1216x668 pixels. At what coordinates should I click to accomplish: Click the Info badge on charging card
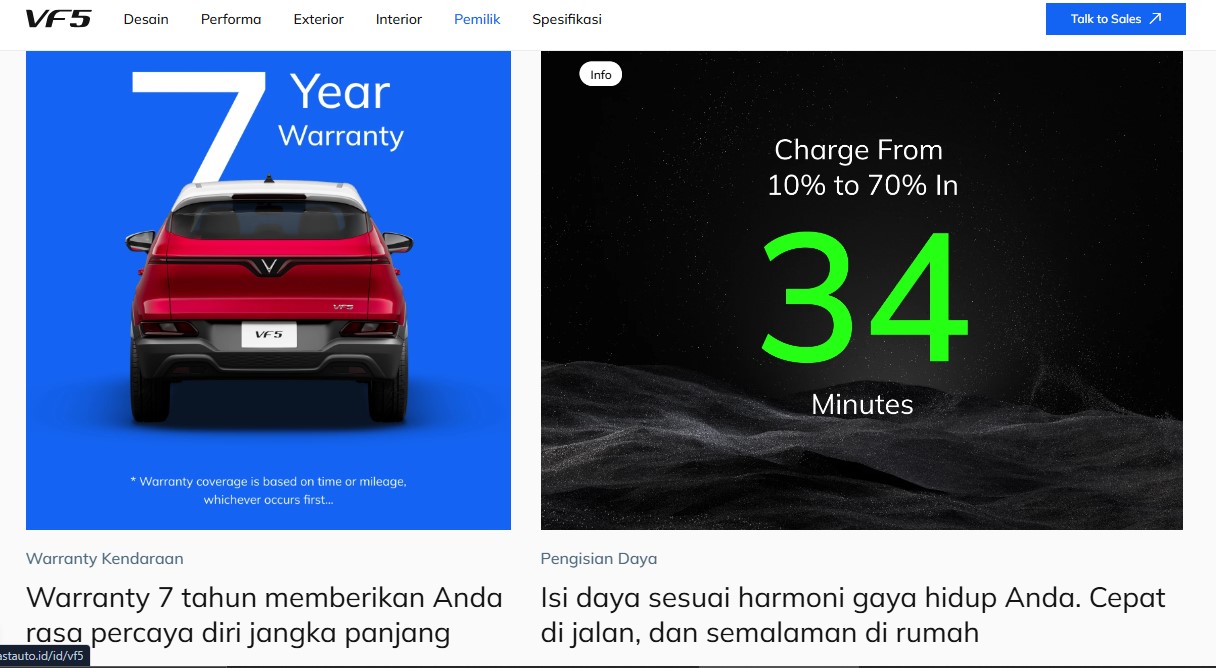pos(601,75)
